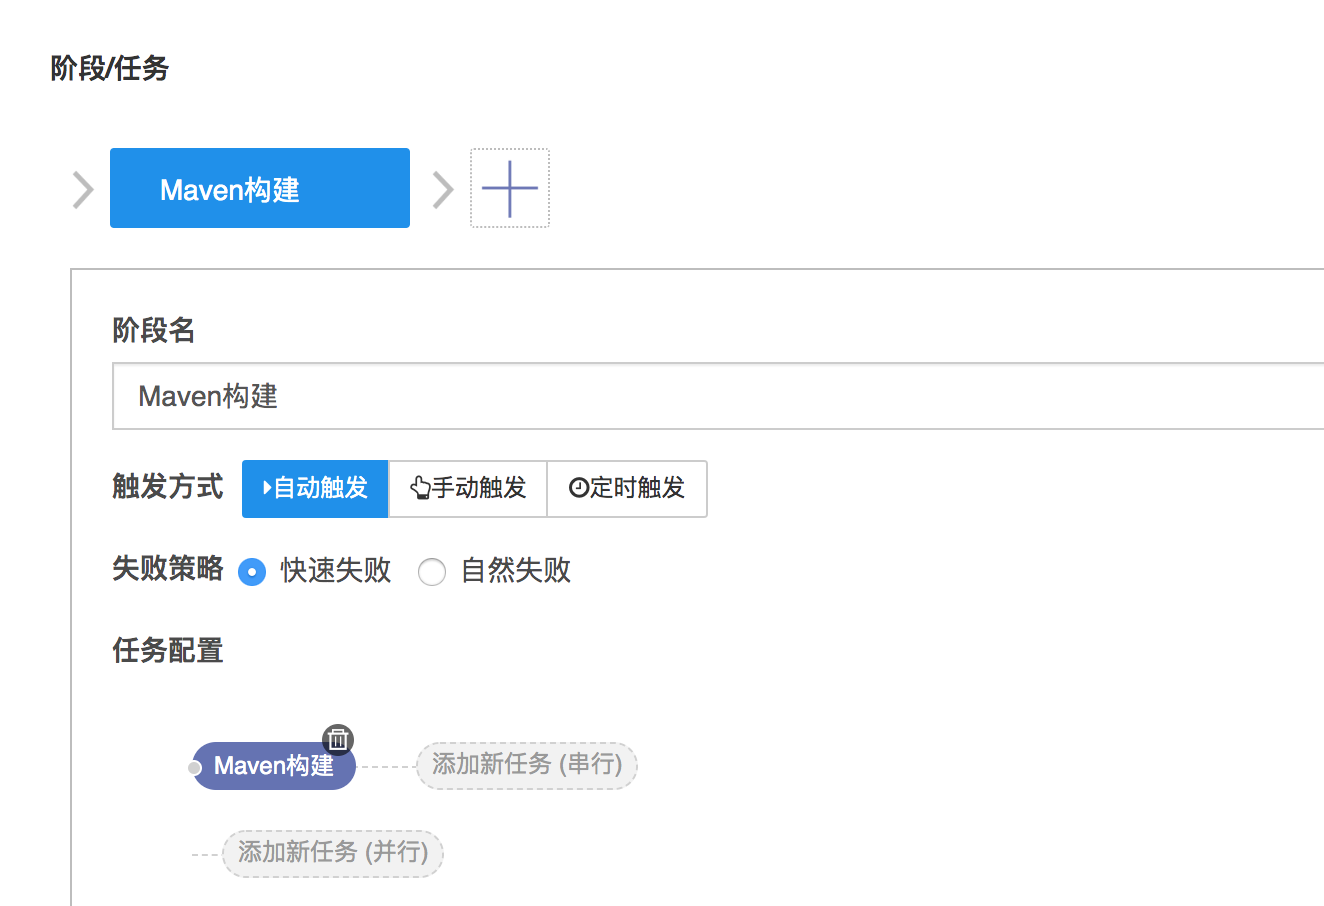The height and width of the screenshot is (906, 1324).
Task: Focus the 阶段名 input field
Action: [x=718, y=396]
